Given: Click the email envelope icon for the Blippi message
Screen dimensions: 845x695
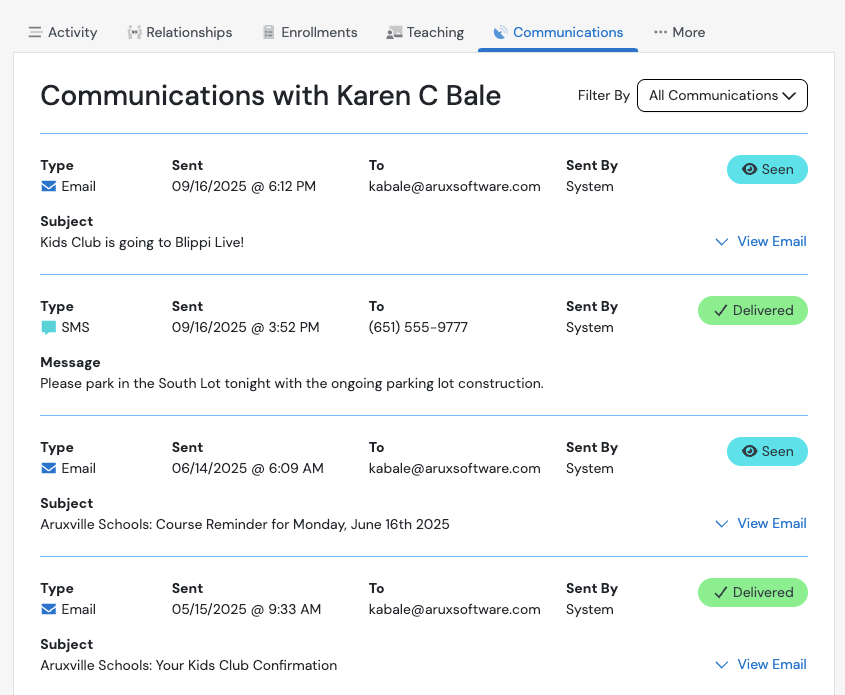Looking at the screenshot, I should tap(47, 186).
